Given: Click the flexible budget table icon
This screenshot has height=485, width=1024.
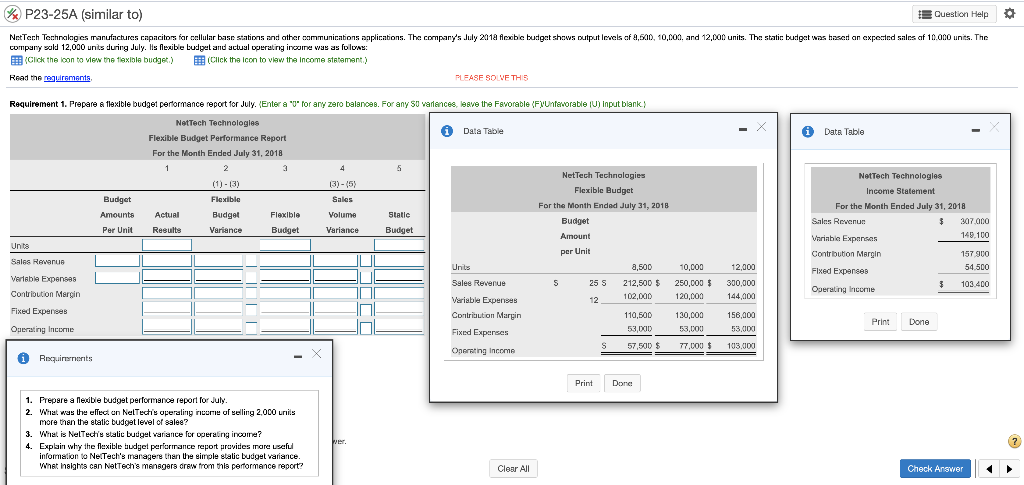Looking at the screenshot, I should [16, 61].
